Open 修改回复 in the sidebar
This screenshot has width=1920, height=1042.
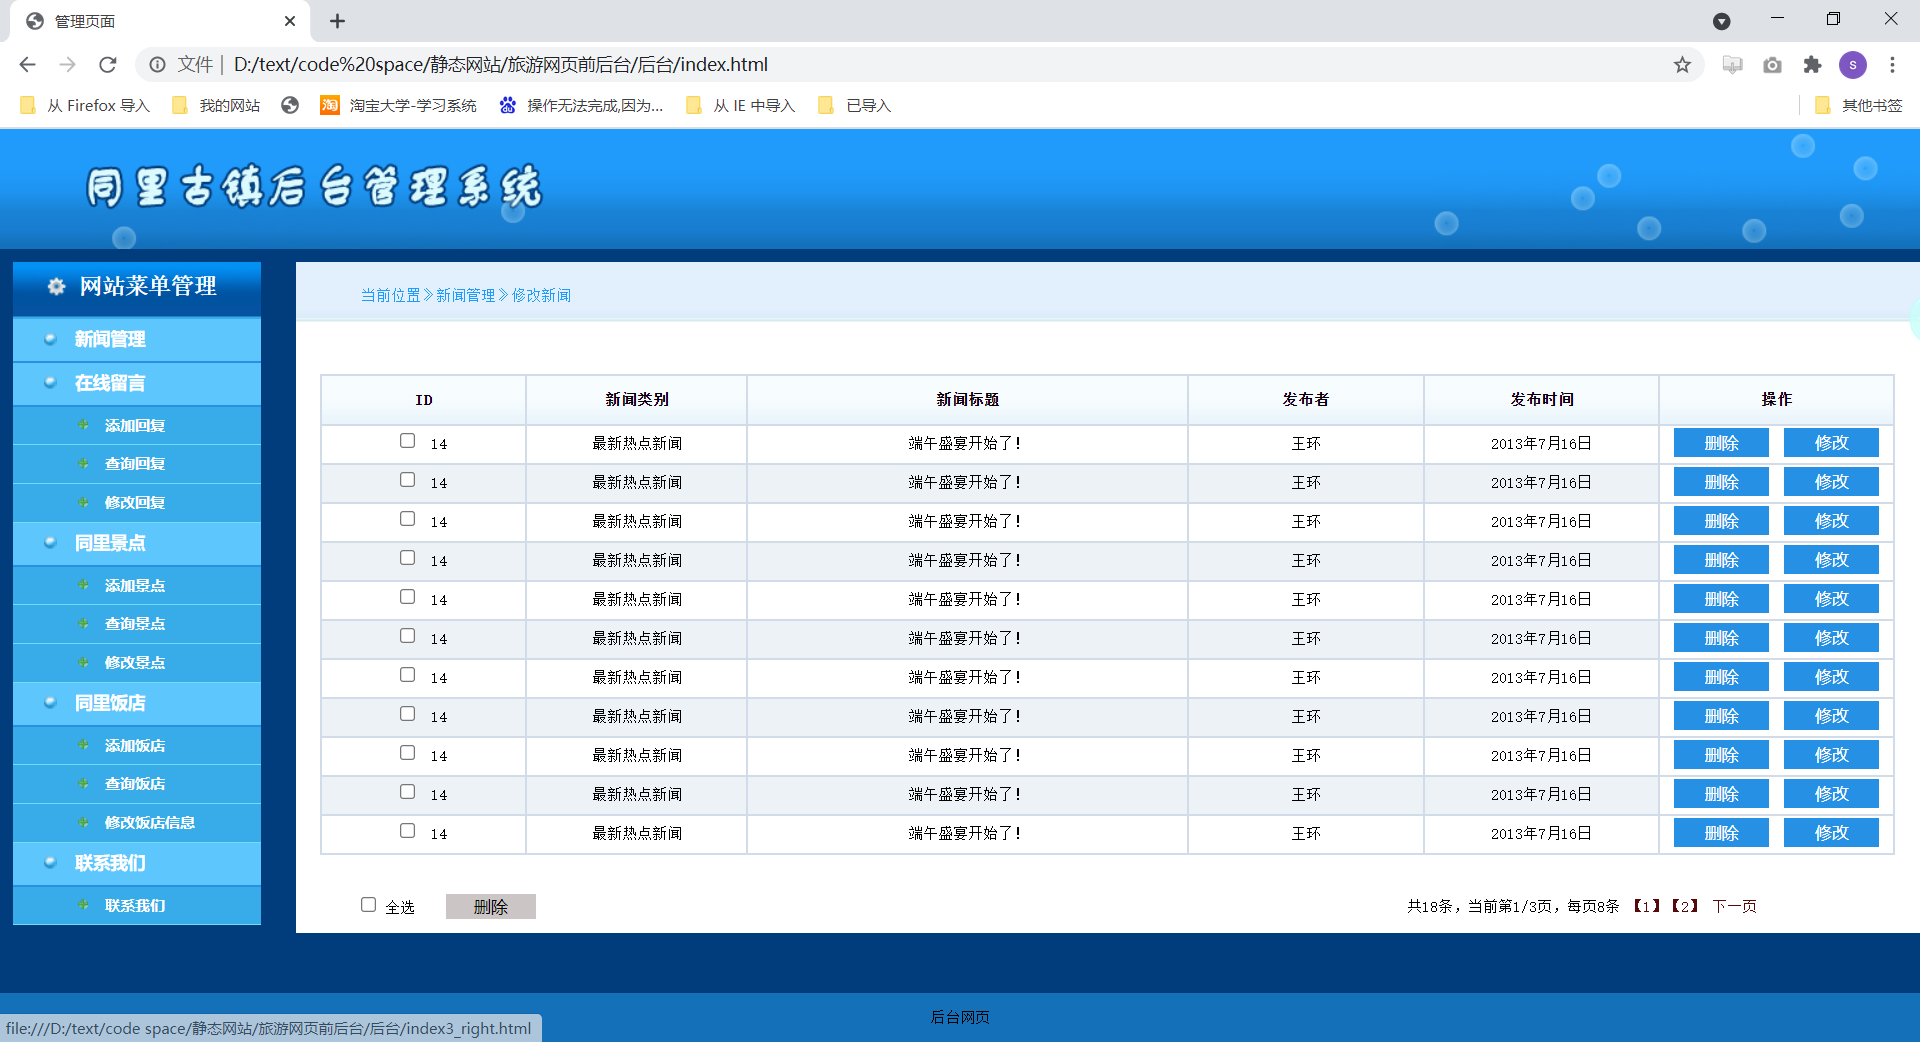tap(135, 503)
